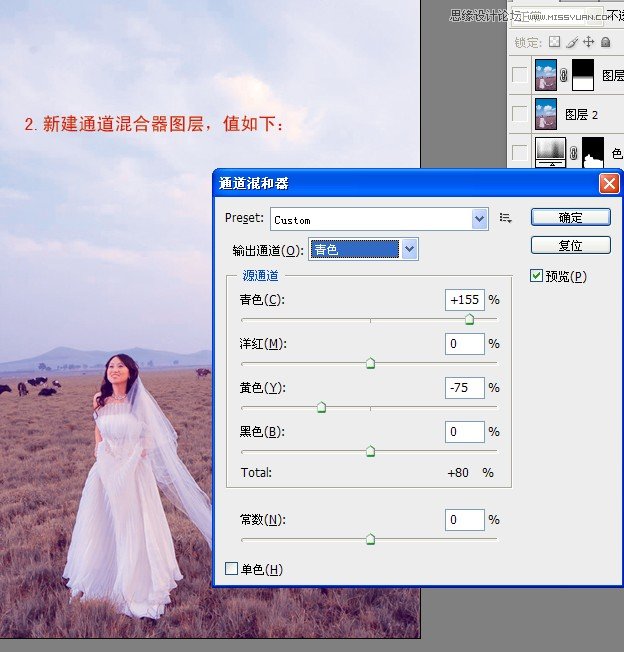Select the 图层 2 layer thumbnail

tap(546, 114)
